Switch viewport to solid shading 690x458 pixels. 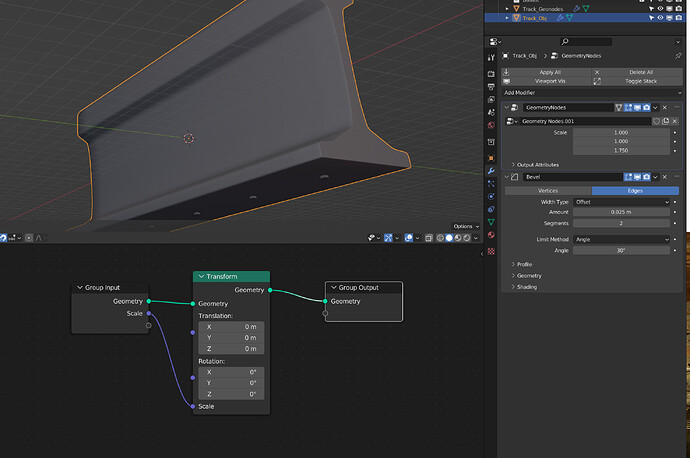(x=449, y=238)
